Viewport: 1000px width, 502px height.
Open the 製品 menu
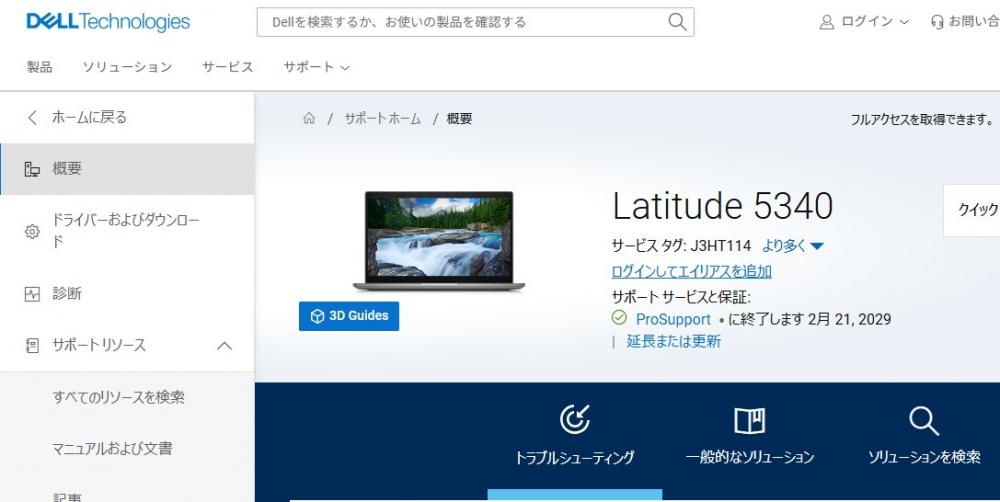(x=40, y=67)
